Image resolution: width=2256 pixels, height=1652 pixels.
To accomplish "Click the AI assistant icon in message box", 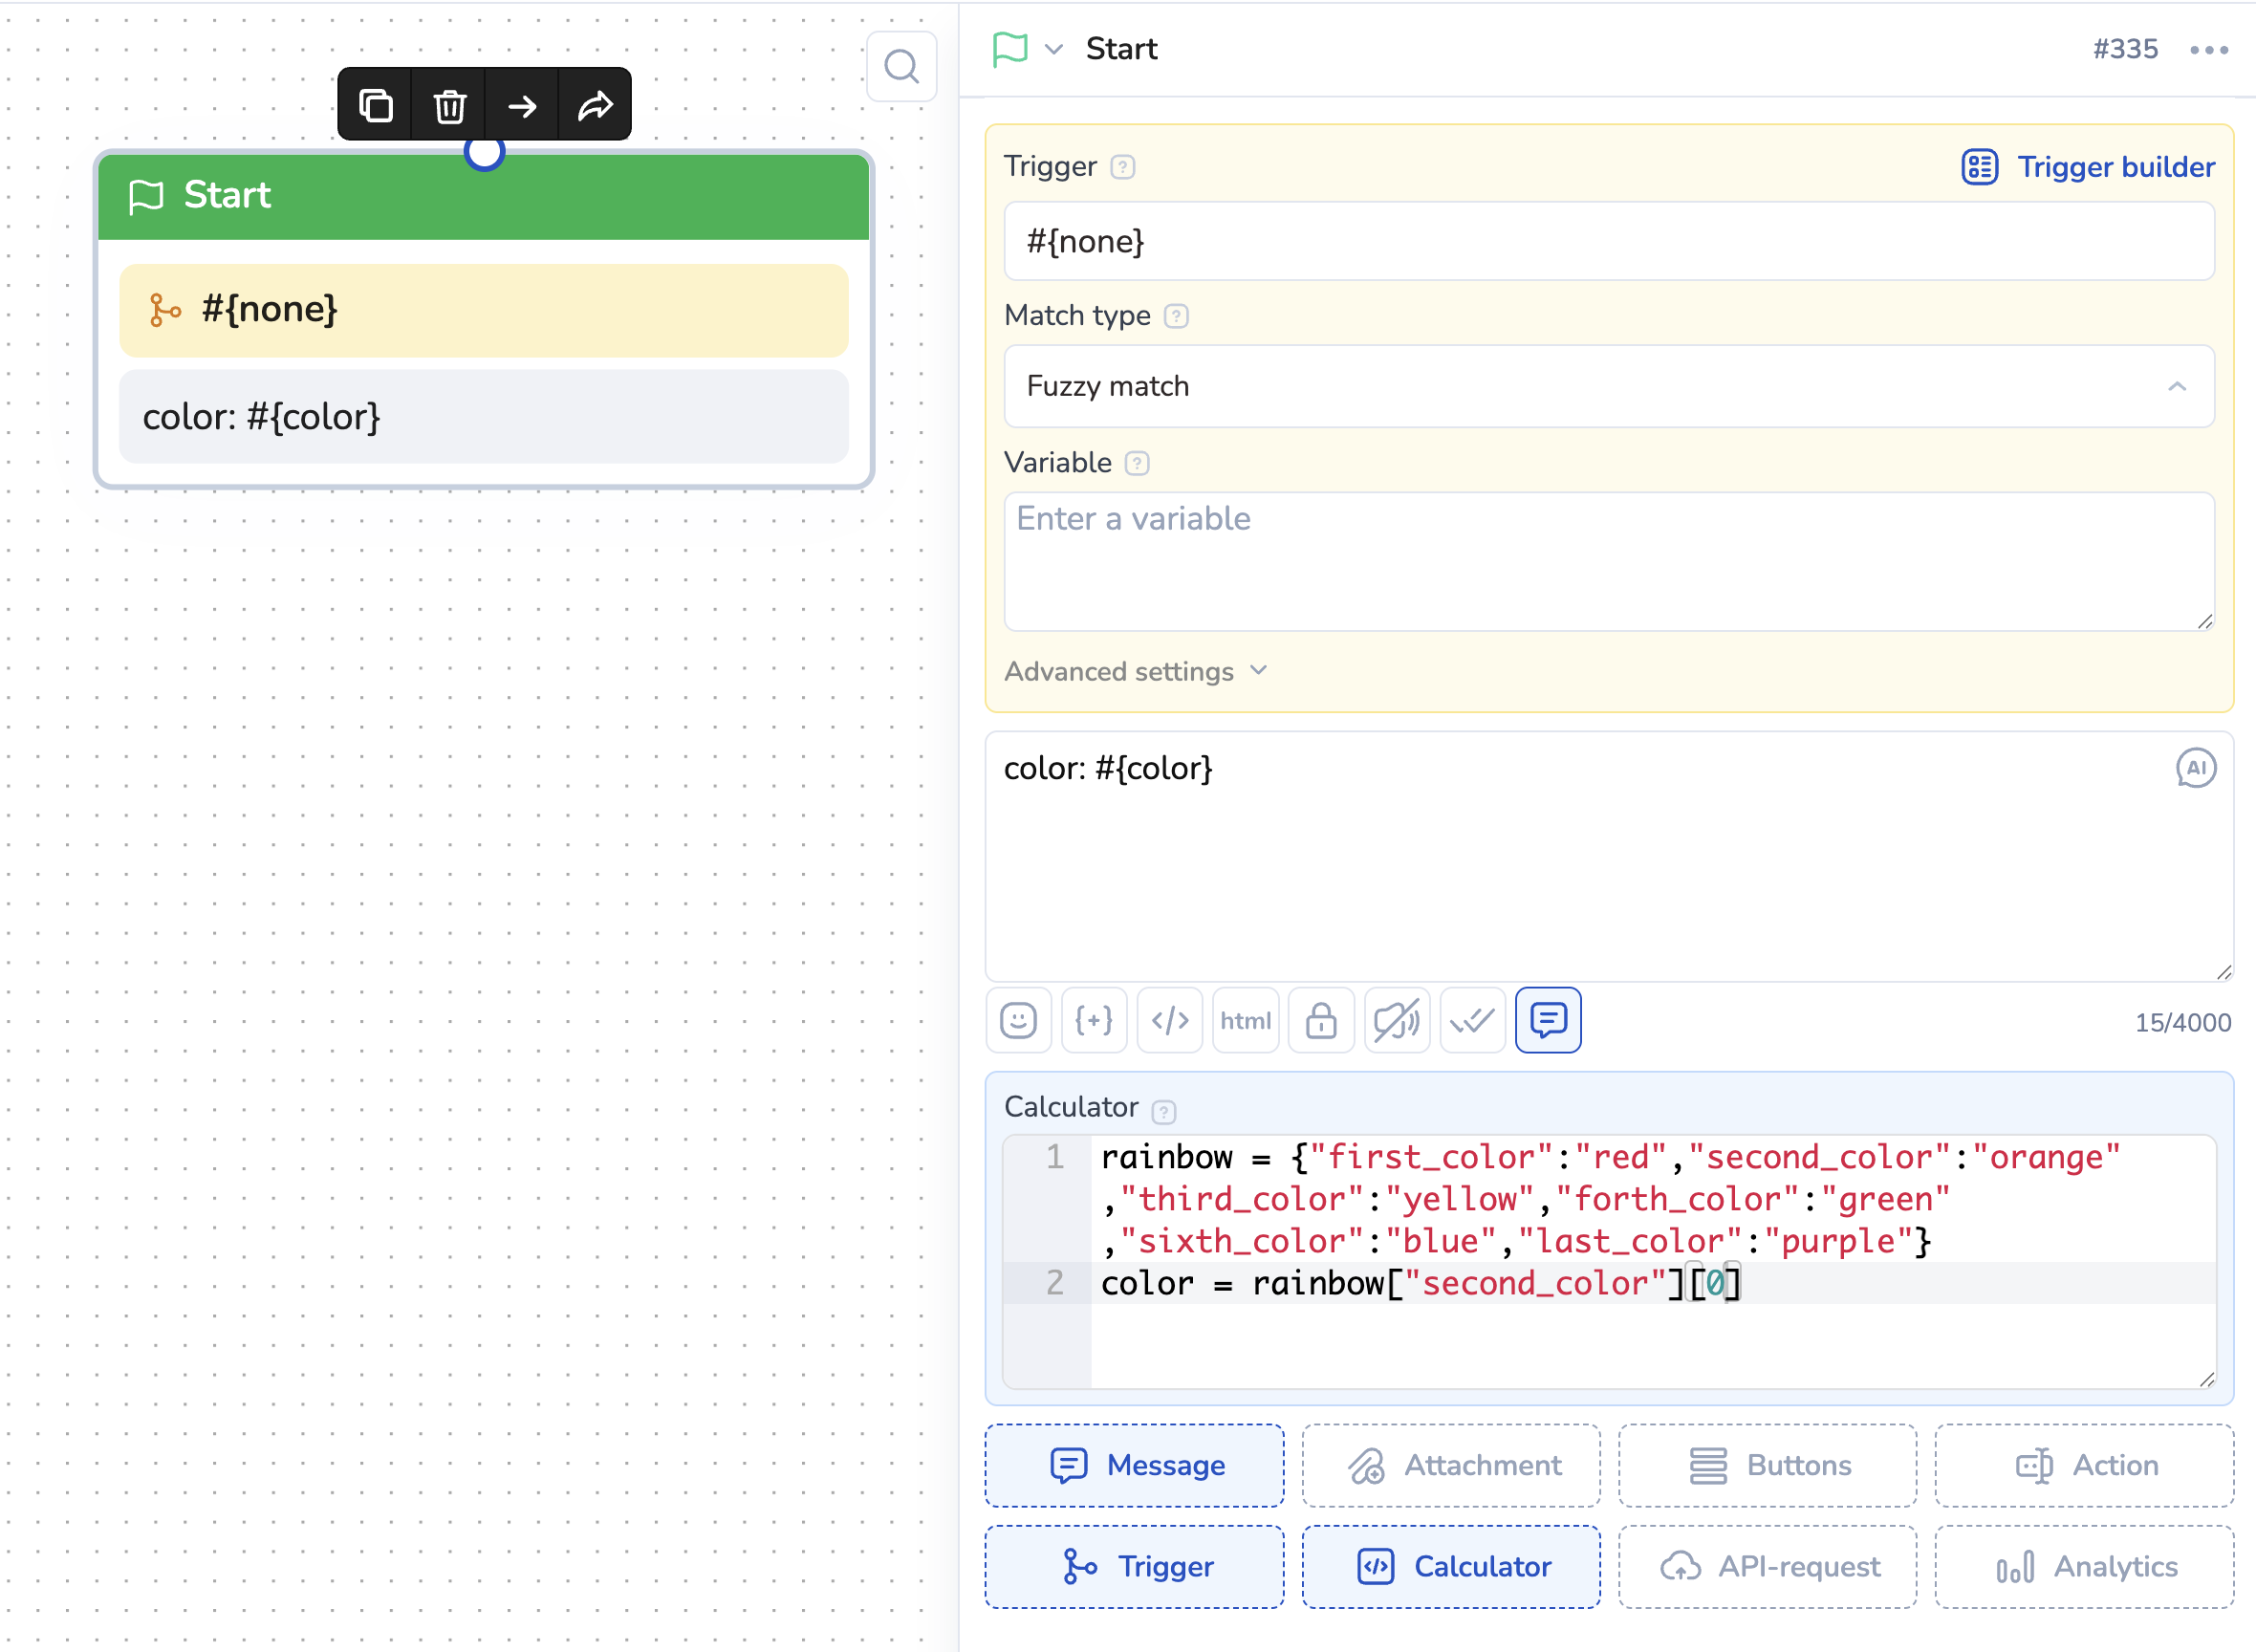I will [x=2195, y=768].
